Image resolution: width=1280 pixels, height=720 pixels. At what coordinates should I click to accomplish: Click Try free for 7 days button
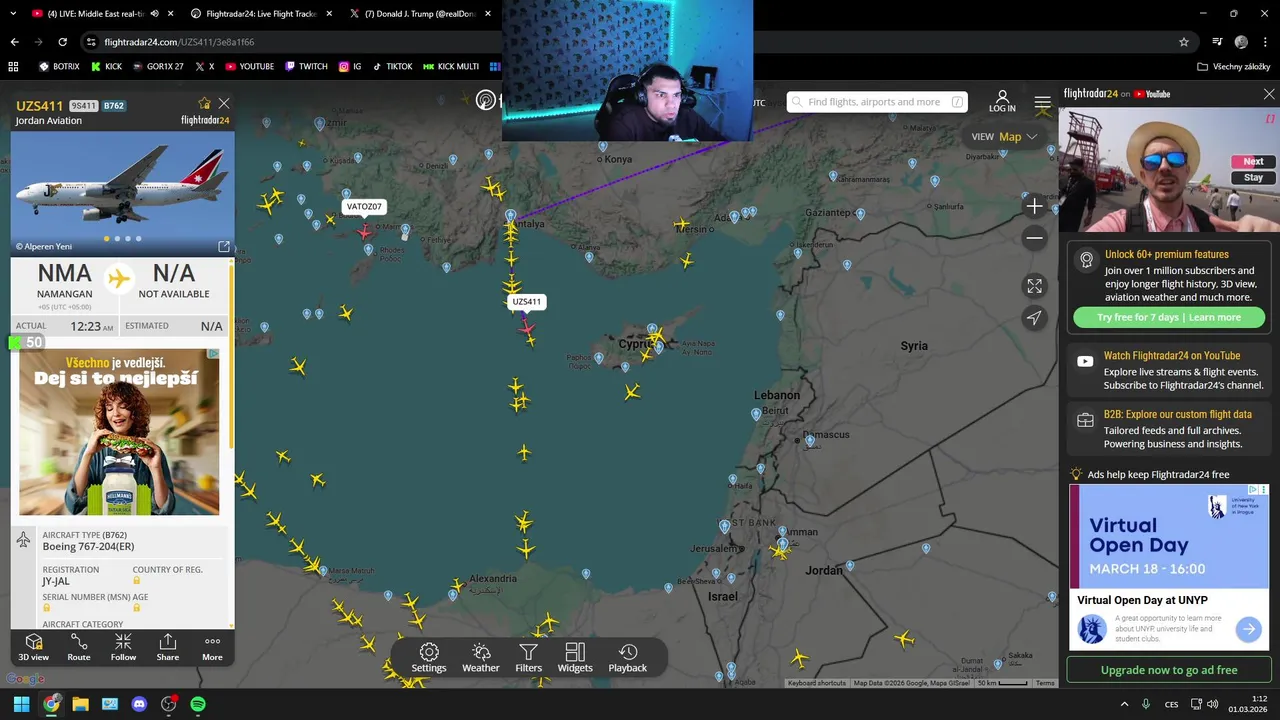1169,317
